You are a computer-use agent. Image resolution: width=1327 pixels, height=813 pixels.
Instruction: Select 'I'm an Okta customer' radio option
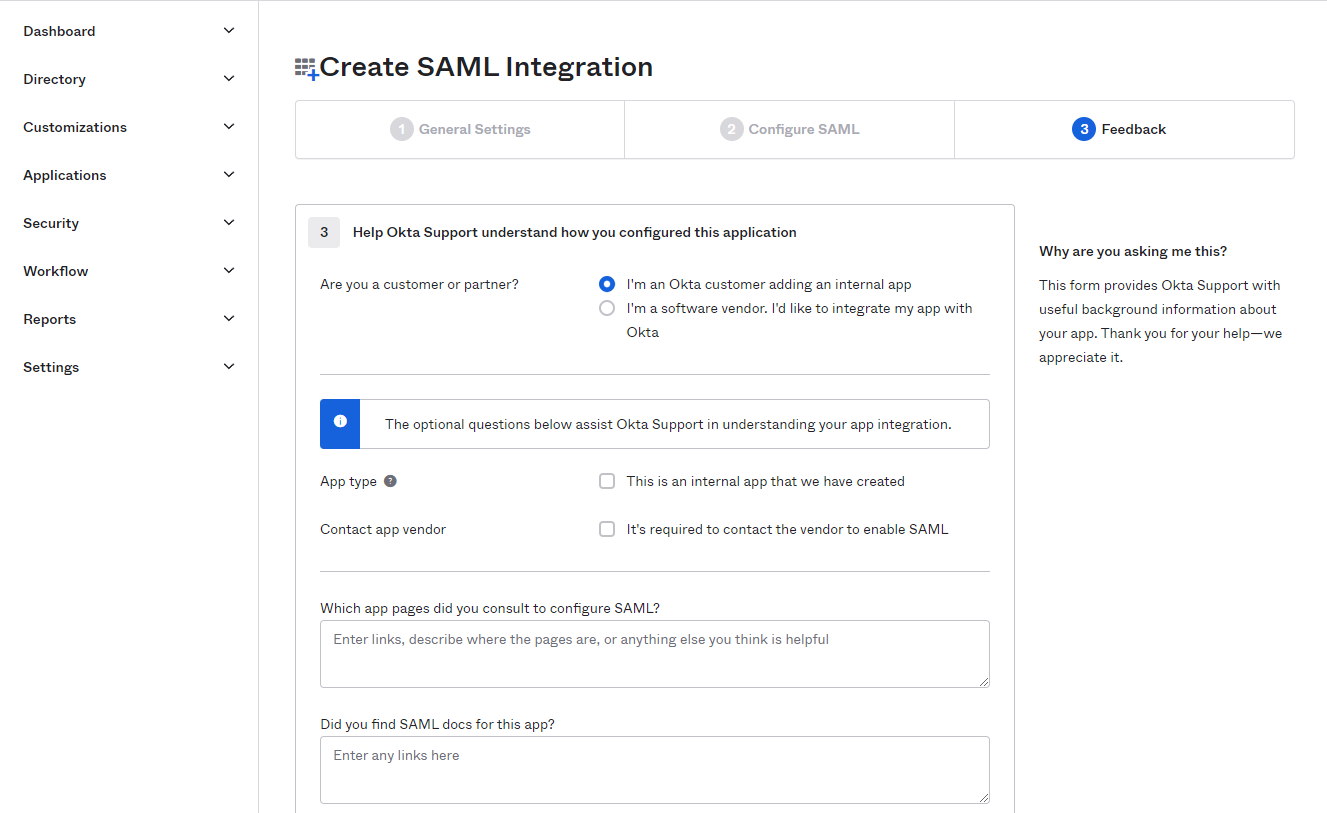pyautogui.click(x=607, y=284)
